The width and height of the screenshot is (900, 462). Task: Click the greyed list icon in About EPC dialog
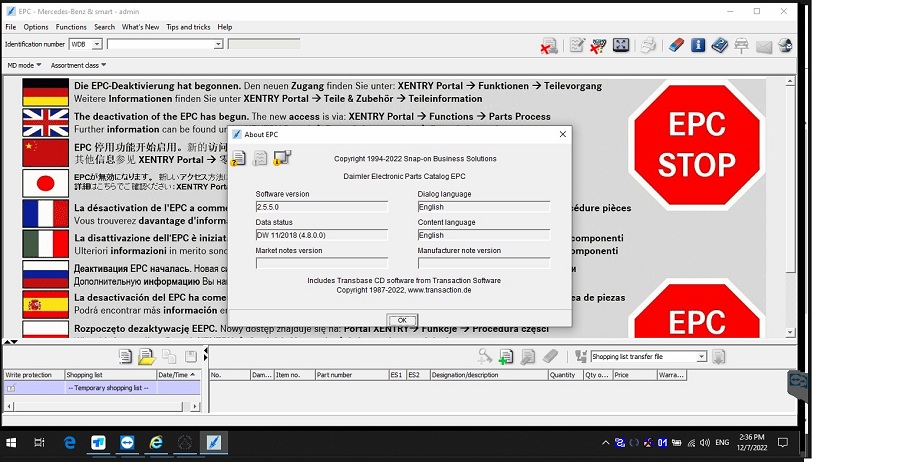point(260,158)
